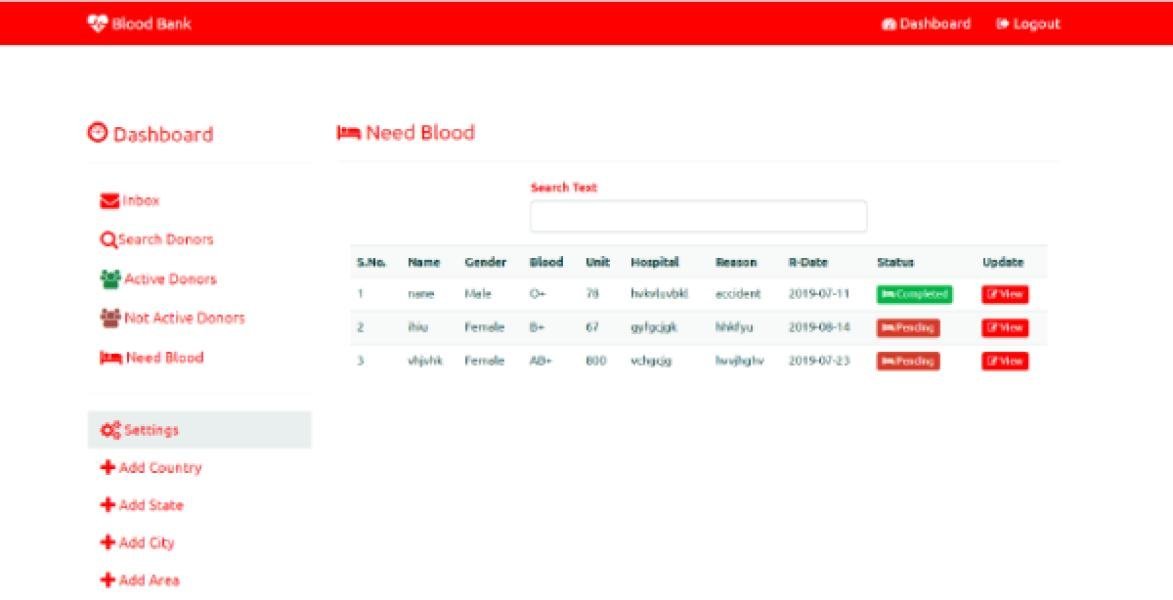
Task: Click the plus icon beside Add Area
Action: pyautogui.click(x=106, y=579)
